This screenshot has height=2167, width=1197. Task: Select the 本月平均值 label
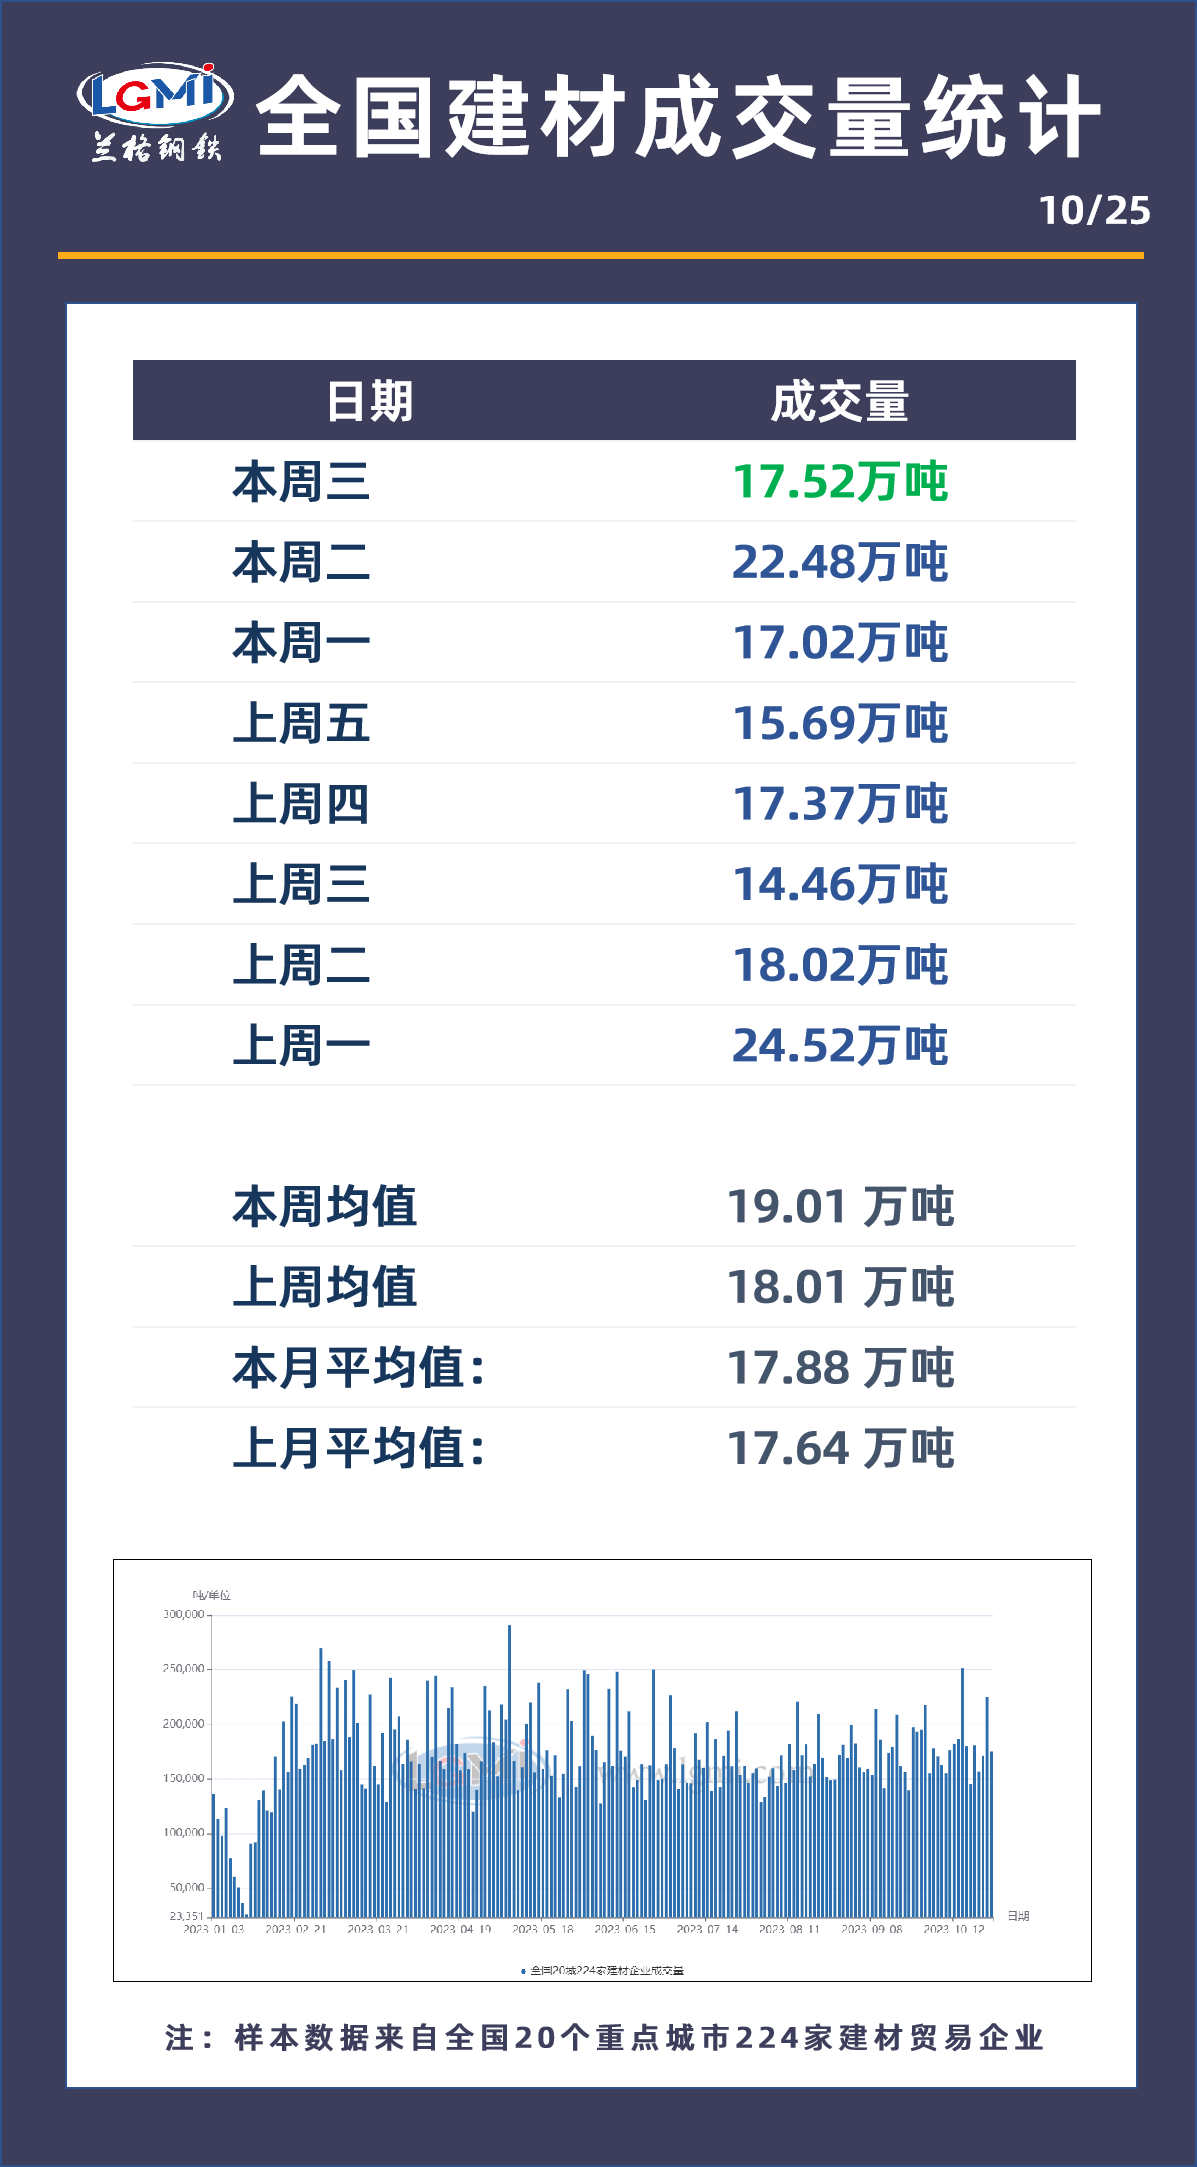[359, 1368]
